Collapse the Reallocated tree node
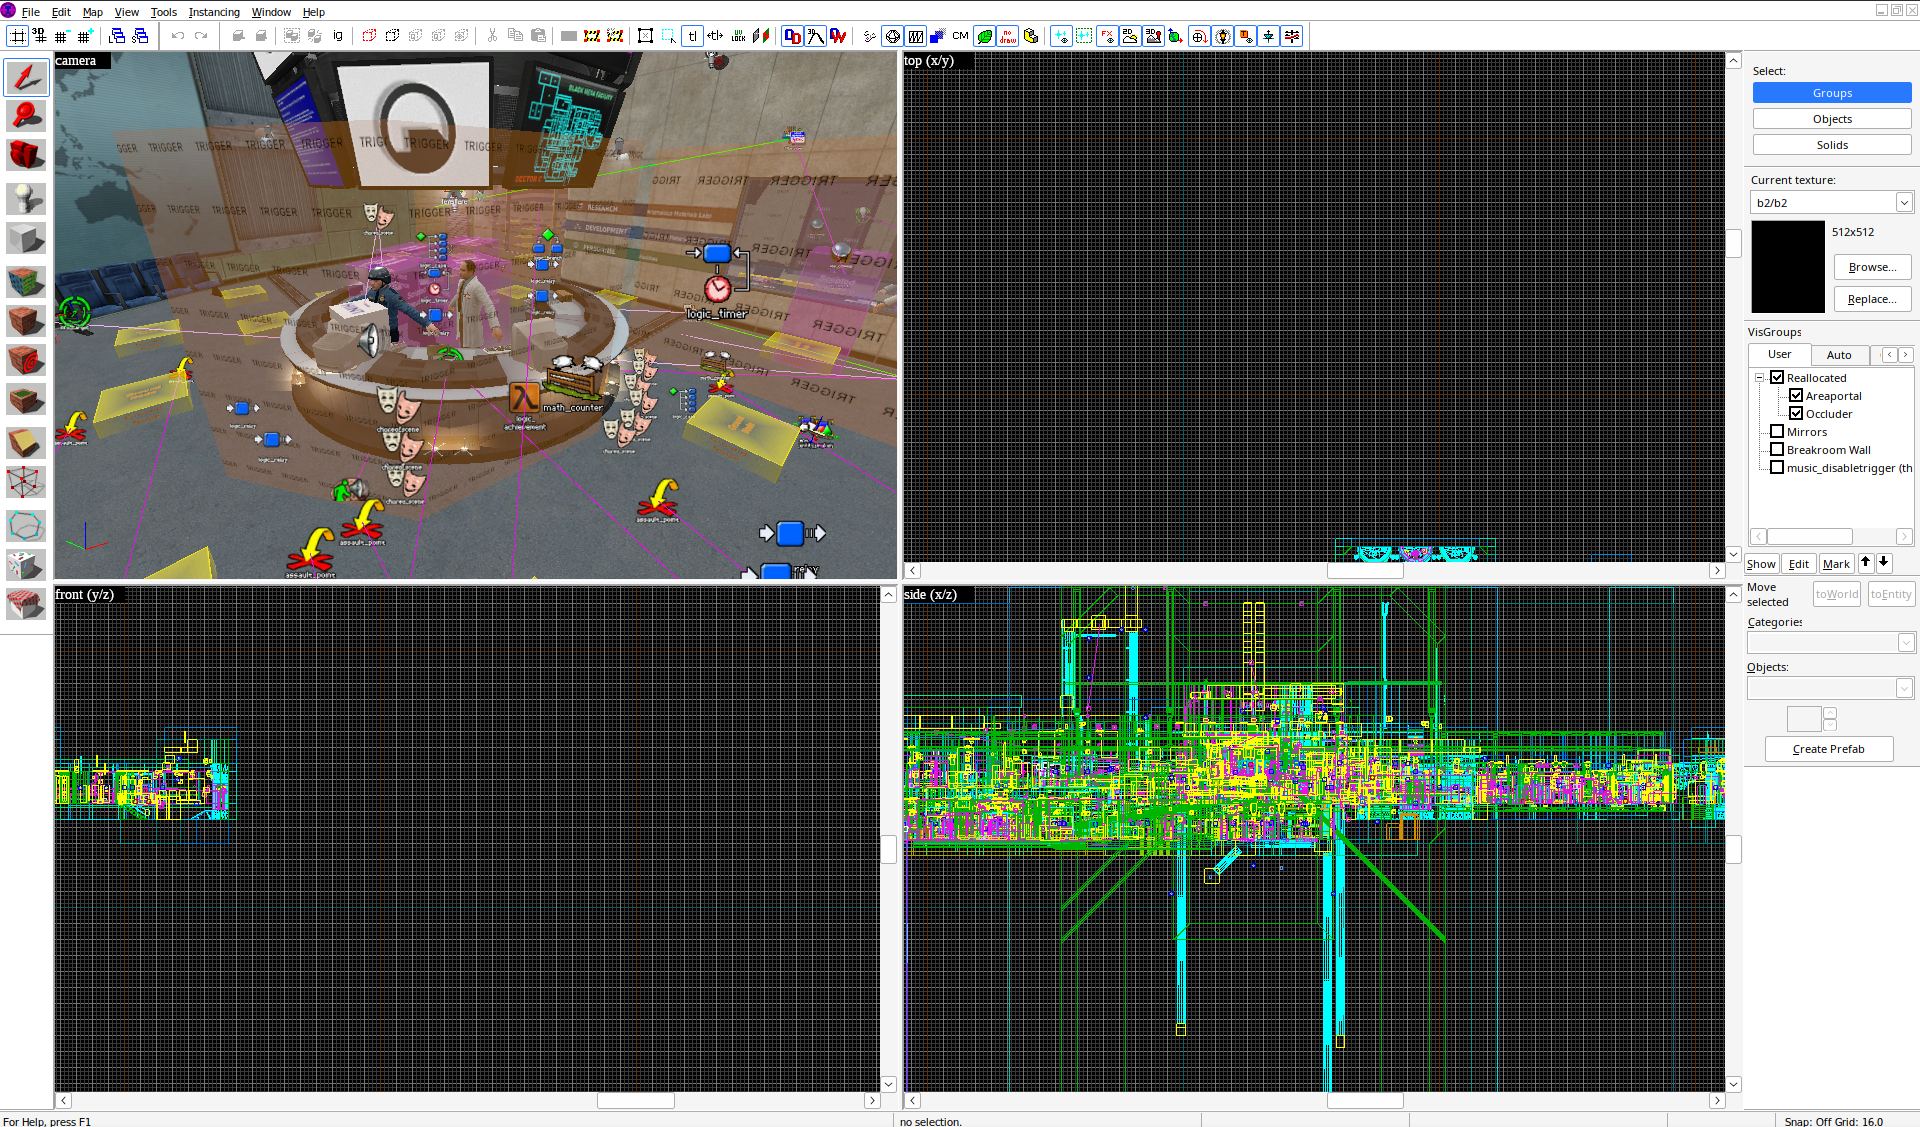Image resolution: width=1920 pixels, height=1127 pixels. (1759, 377)
